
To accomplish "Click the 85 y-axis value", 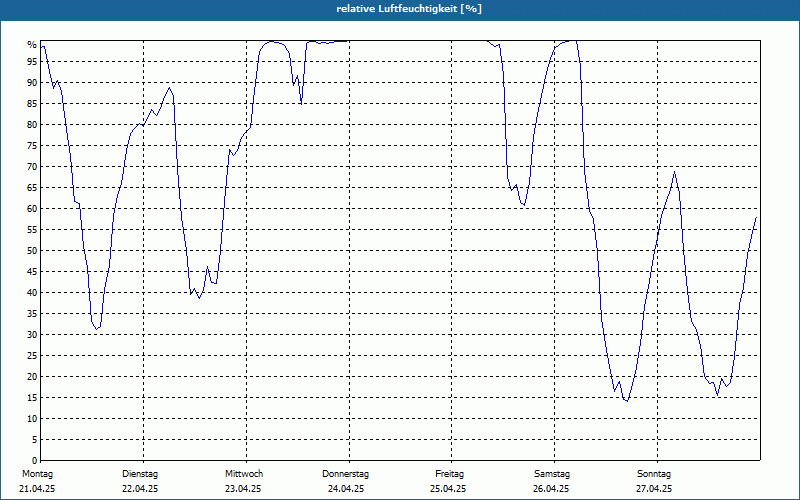I will [32, 104].
